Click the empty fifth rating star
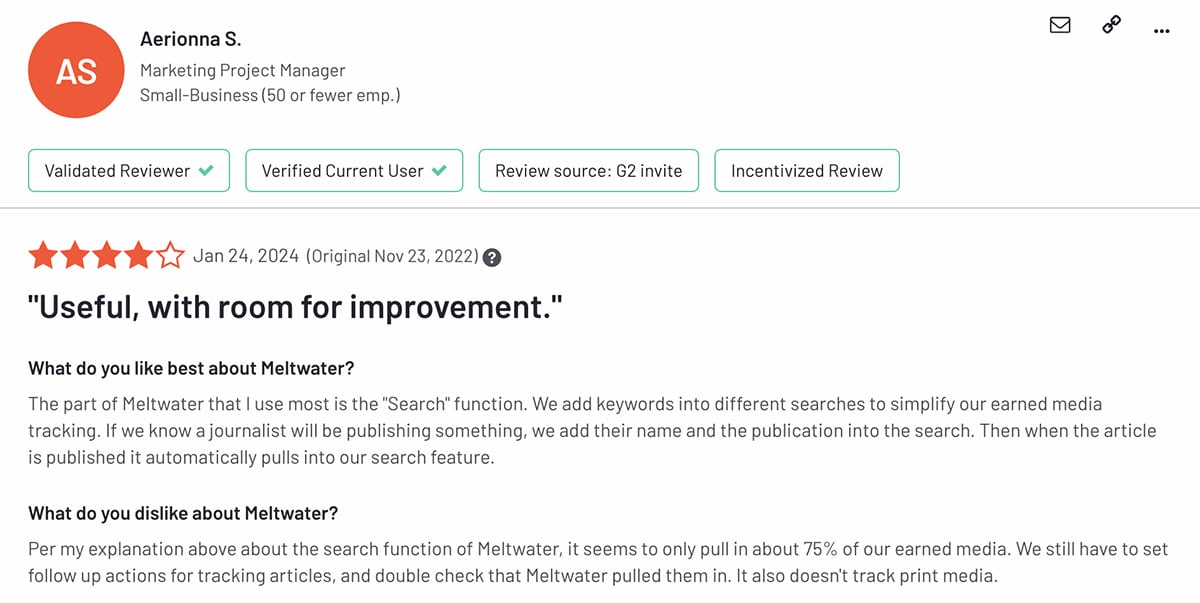 [x=170, y=256]
